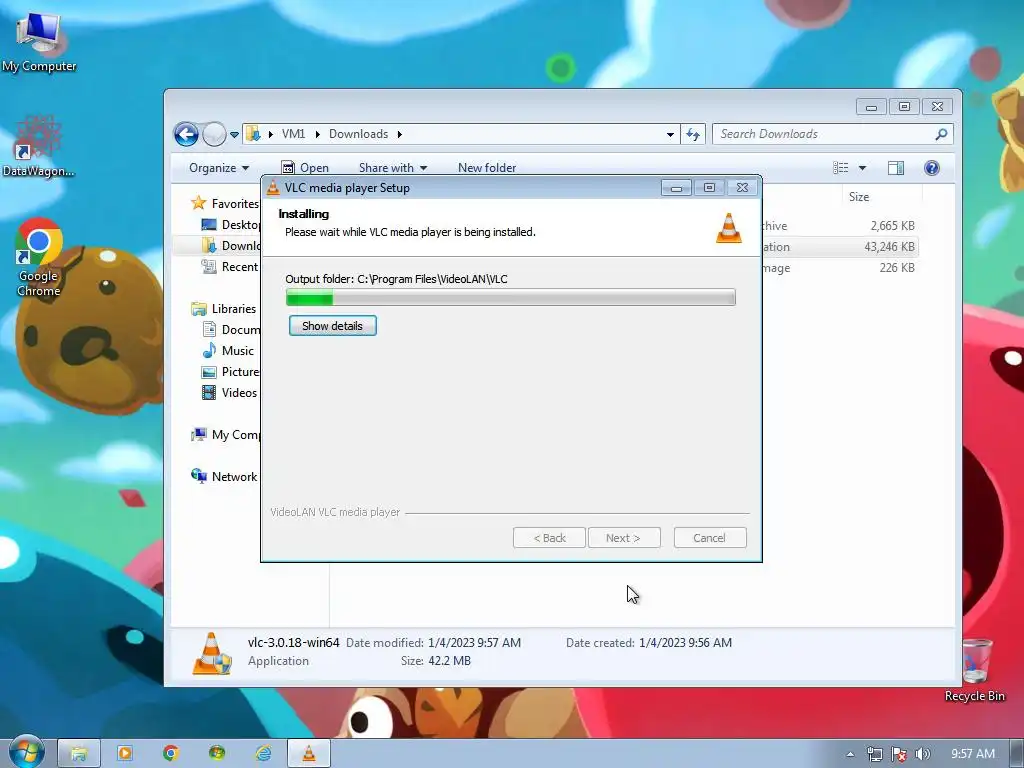1024x768 pixels.
Task: Open Explorer help icon
Action: (932, 168)
